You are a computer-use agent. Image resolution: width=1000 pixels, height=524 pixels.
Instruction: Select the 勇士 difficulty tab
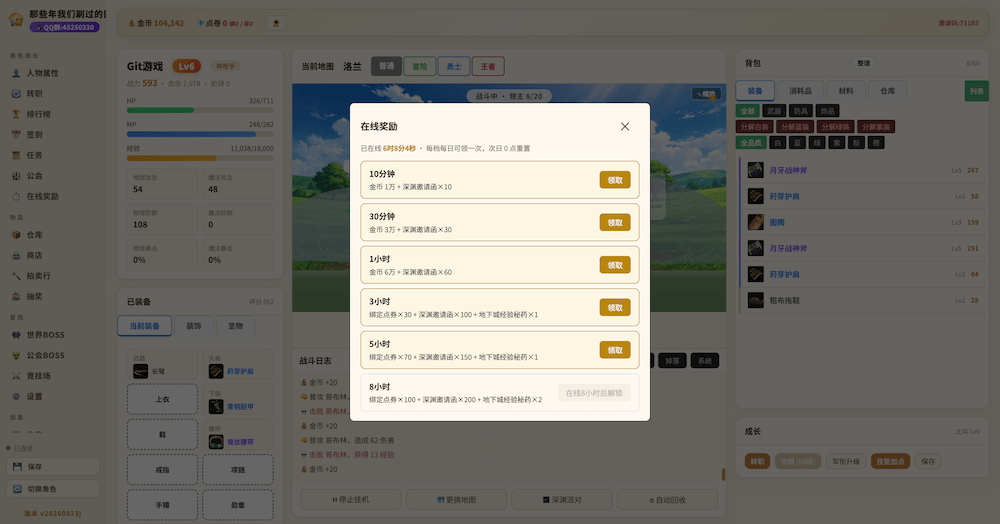tap(454, 66)
